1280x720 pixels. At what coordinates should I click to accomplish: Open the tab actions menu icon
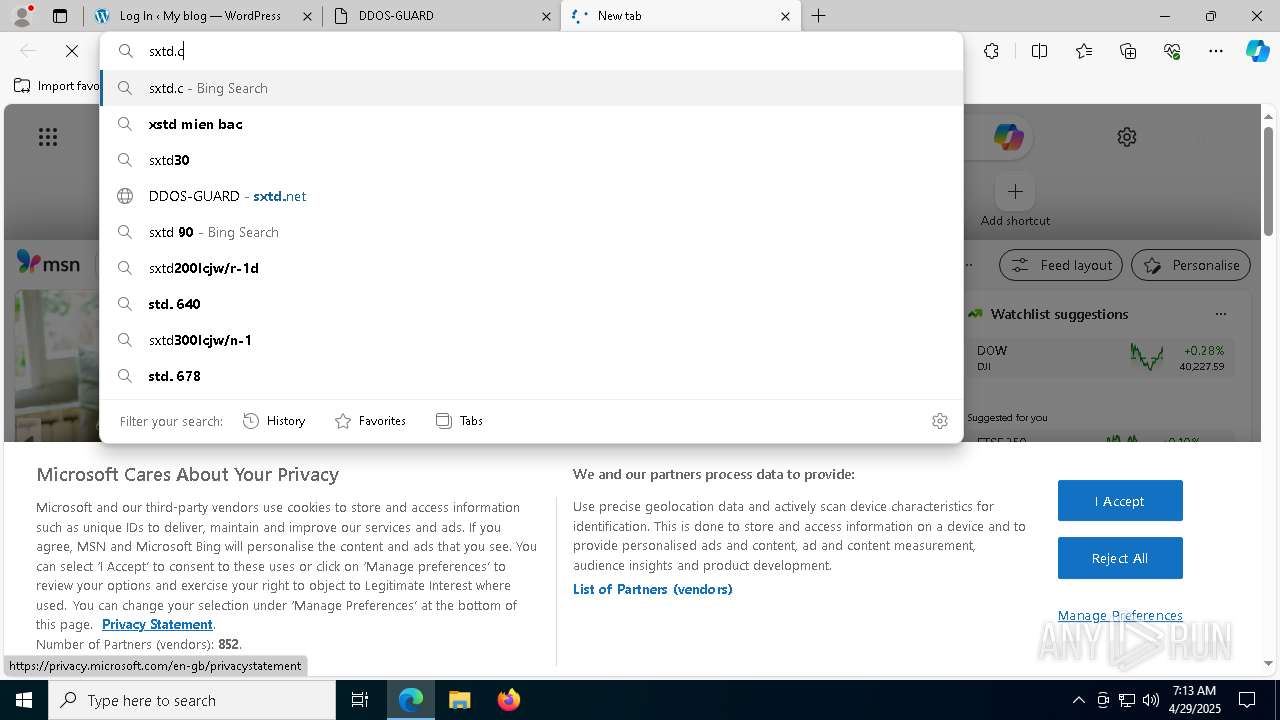[60, 16]
